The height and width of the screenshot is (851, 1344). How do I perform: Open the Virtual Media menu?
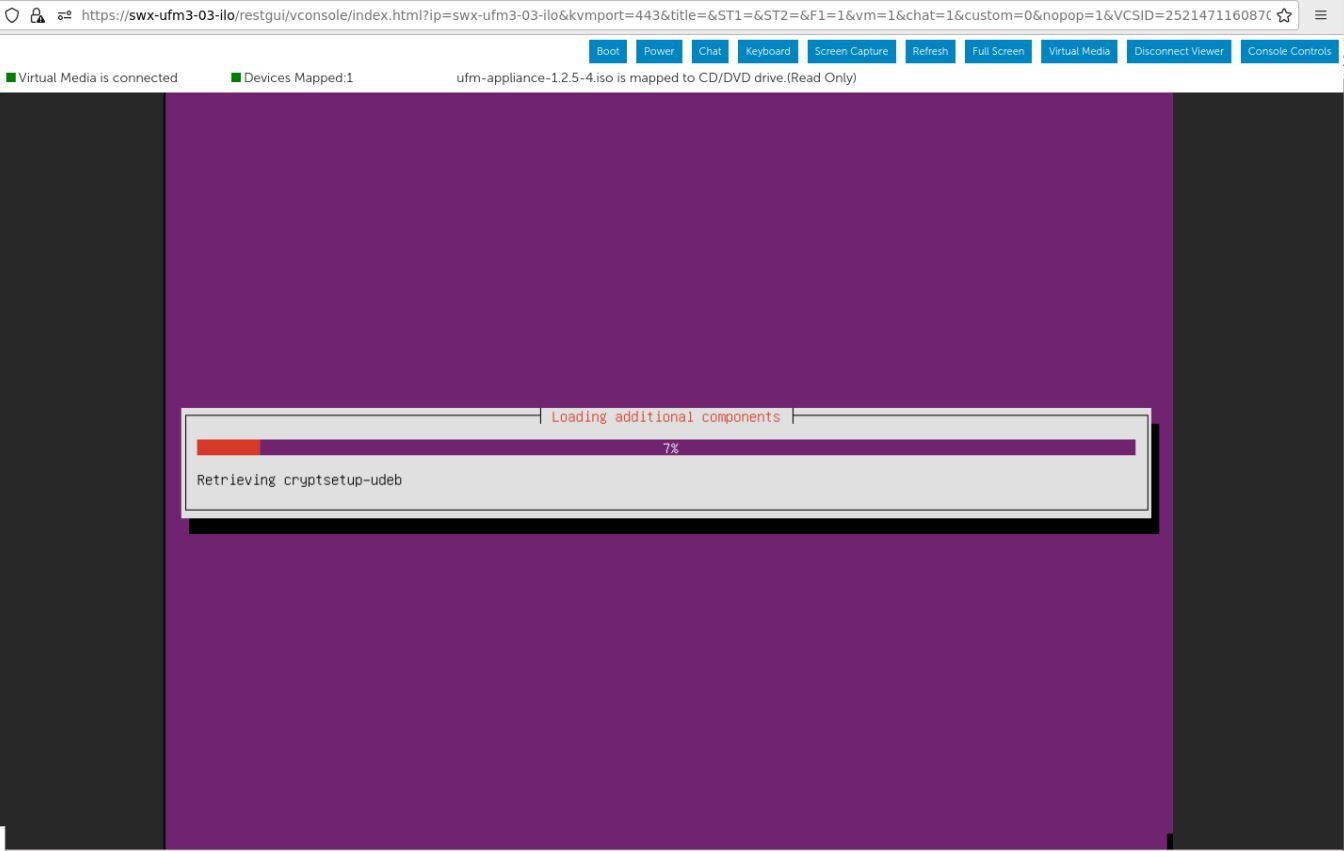[1078, 51]
